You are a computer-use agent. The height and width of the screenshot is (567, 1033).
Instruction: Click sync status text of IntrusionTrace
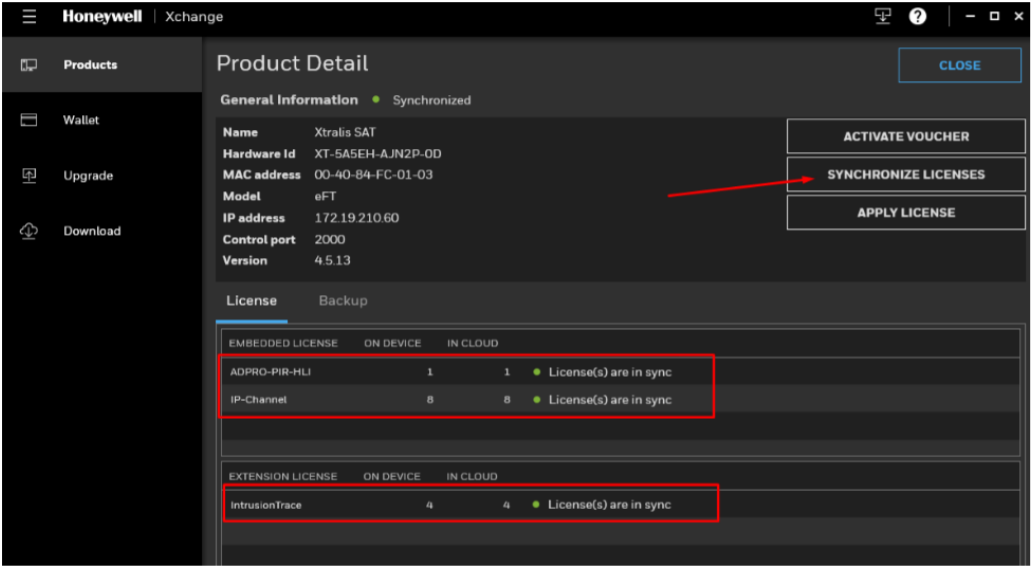[x=609, y=505]
